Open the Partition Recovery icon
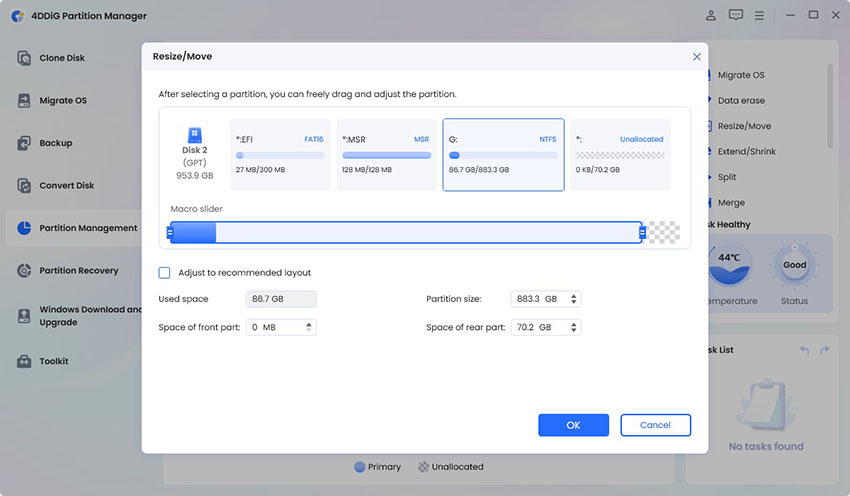850x496 pixels. click(24, 270)
